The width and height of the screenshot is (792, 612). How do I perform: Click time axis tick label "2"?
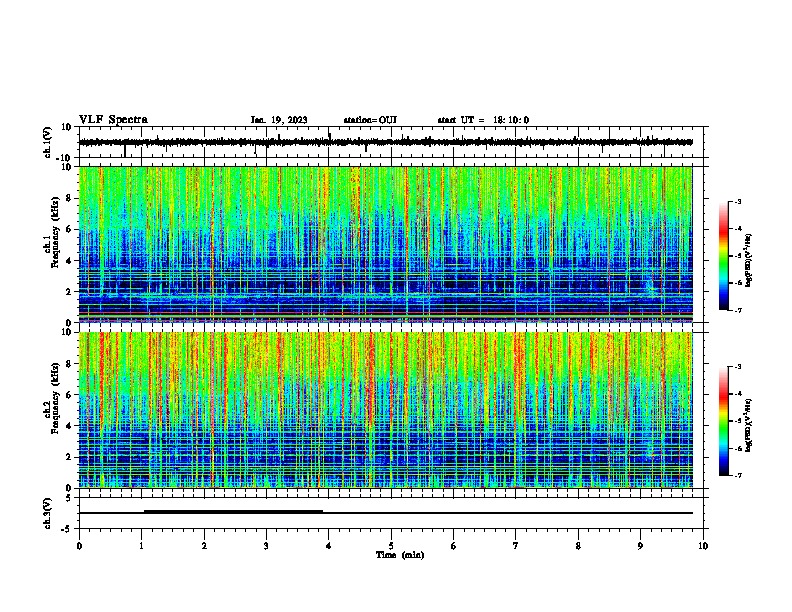(204, 546)
